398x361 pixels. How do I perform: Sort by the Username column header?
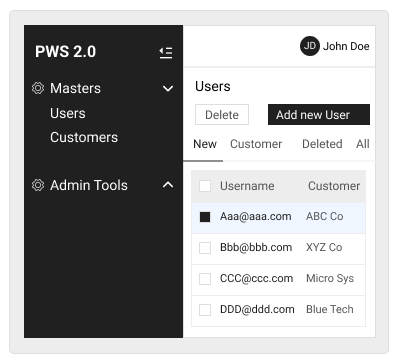(247, 186)
